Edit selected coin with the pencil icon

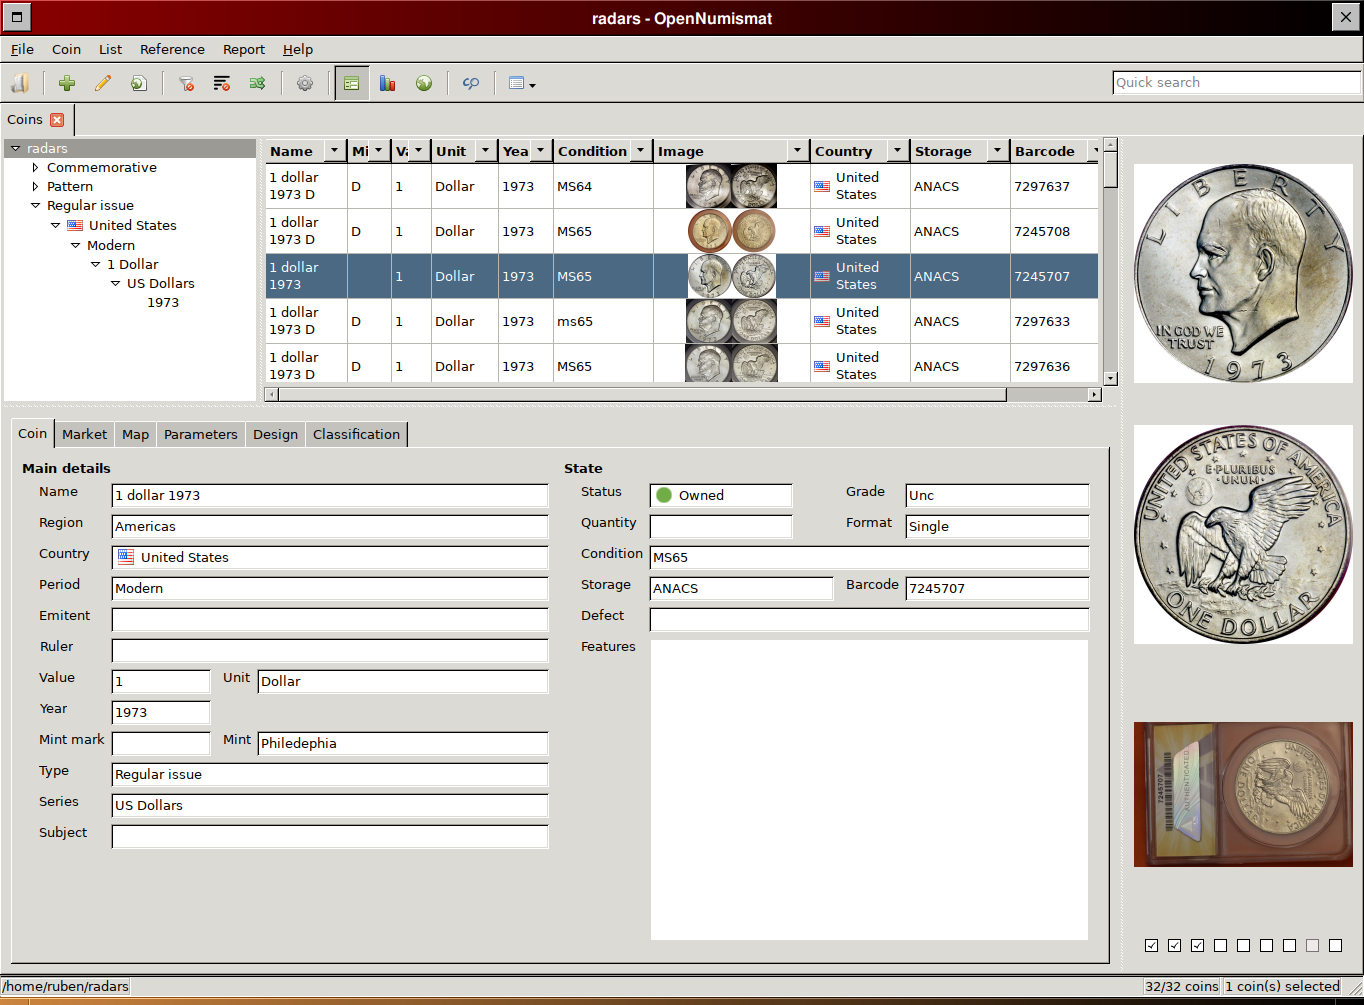tap(102, 83)
